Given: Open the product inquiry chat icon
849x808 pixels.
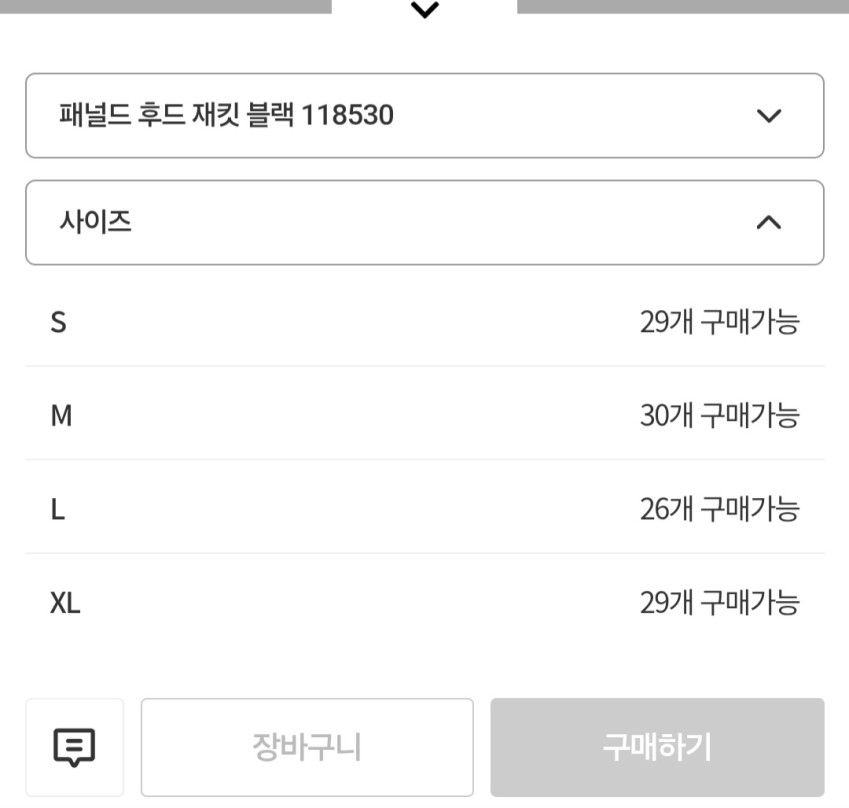Looking at the screenshot, I should pos(74,747).
